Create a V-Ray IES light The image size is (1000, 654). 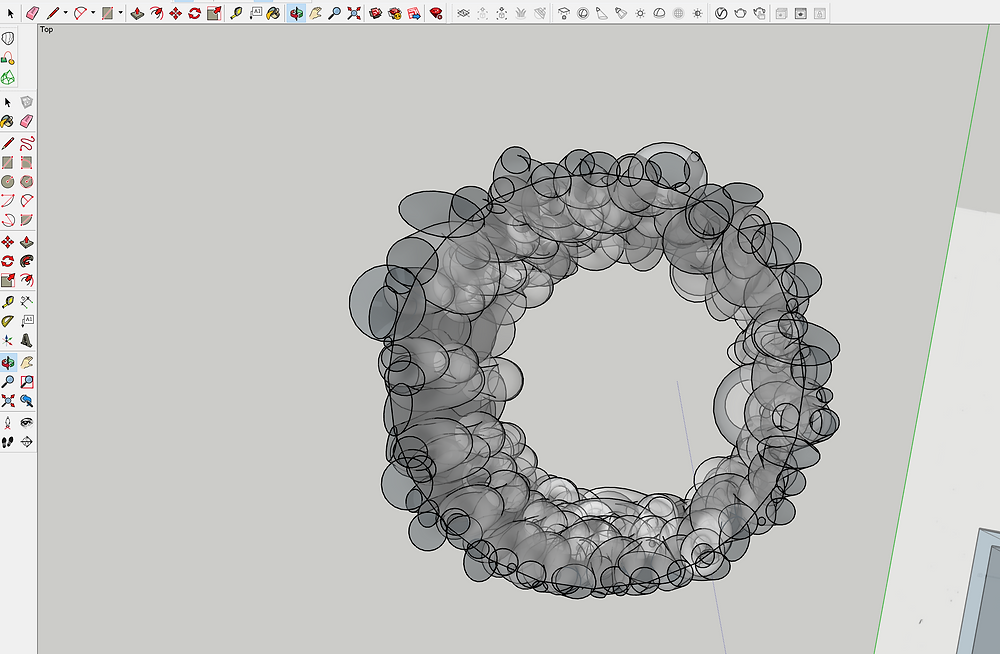point(621,13)
